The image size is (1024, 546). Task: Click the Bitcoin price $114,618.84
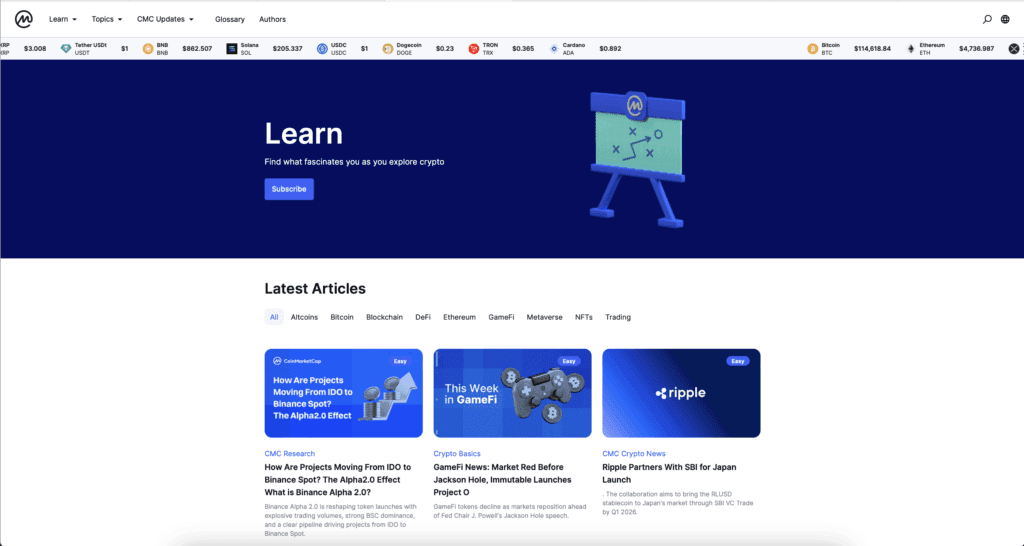coord(872,48)
